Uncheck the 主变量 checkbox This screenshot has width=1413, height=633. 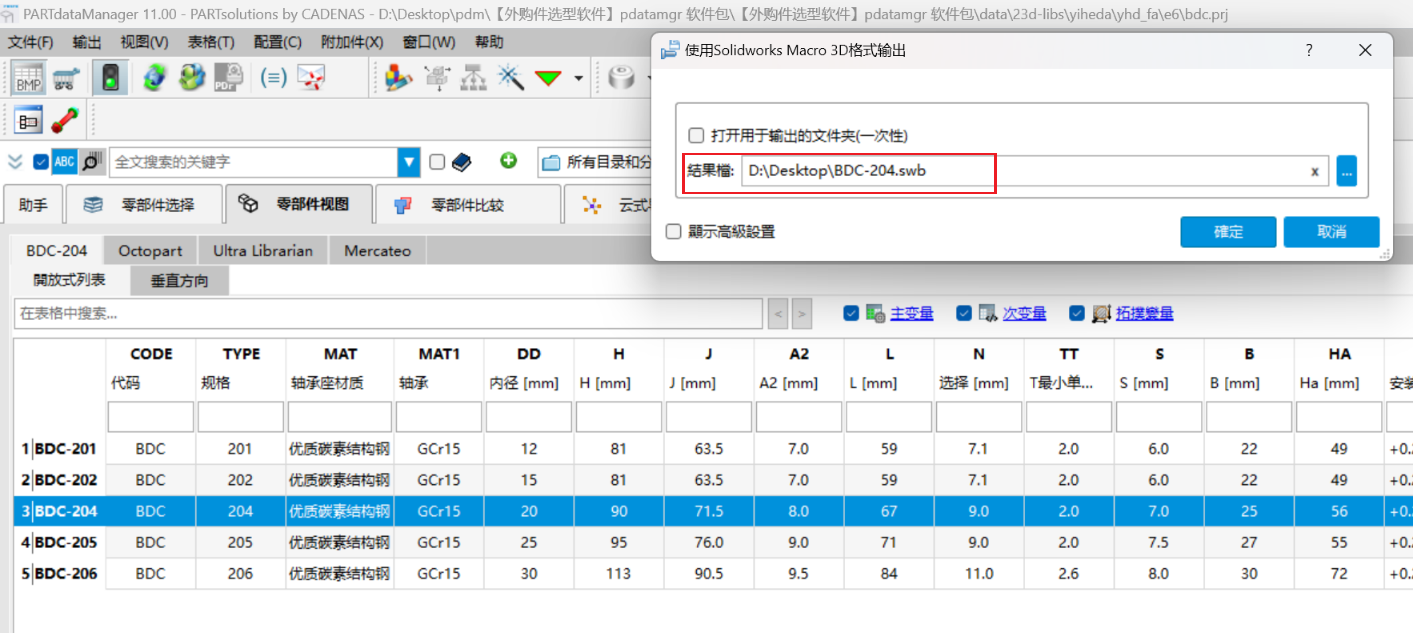tap(851, 313)
